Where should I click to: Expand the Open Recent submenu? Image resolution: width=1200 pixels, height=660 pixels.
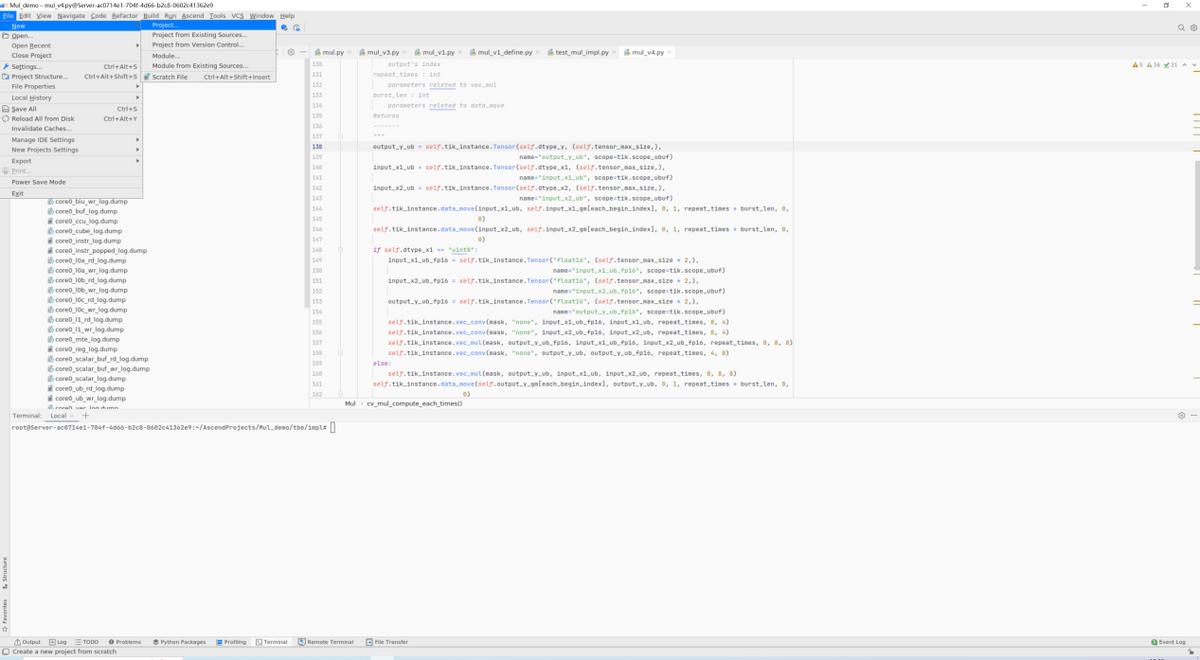pyautogui.click(x=31, y=45)
